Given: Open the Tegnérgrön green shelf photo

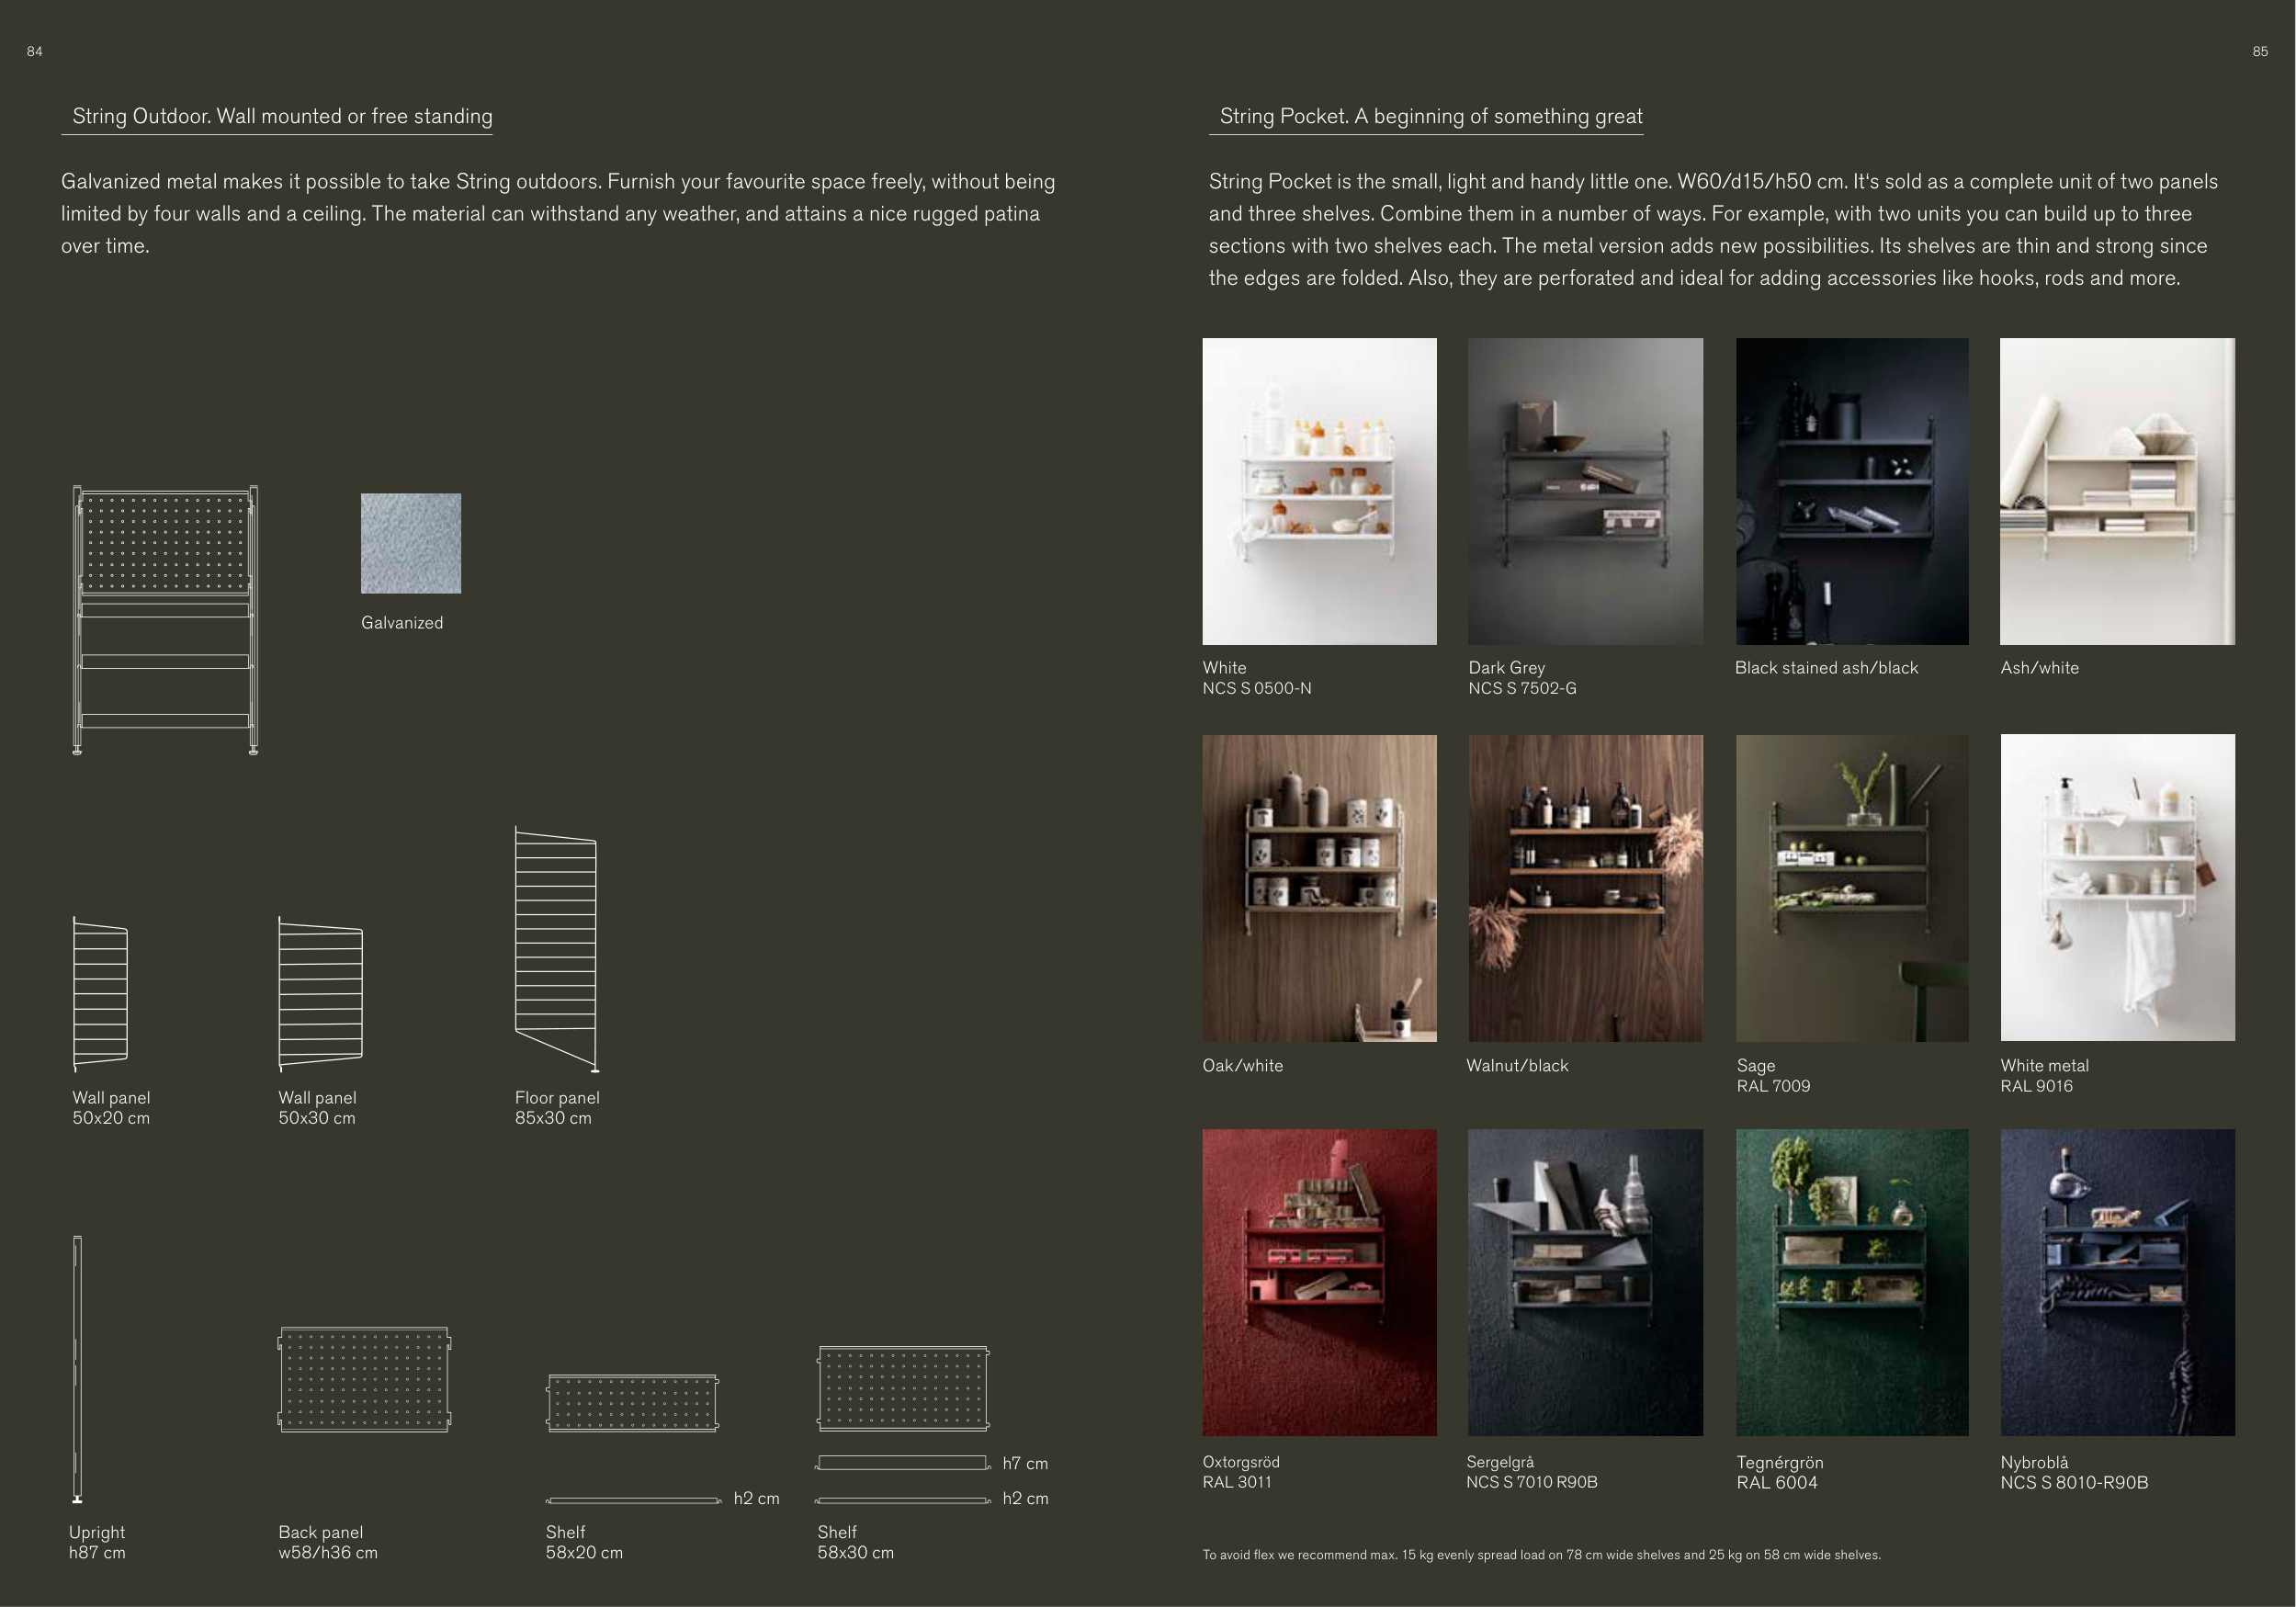Looking at the screenshot, I should pos(1852,1282).
